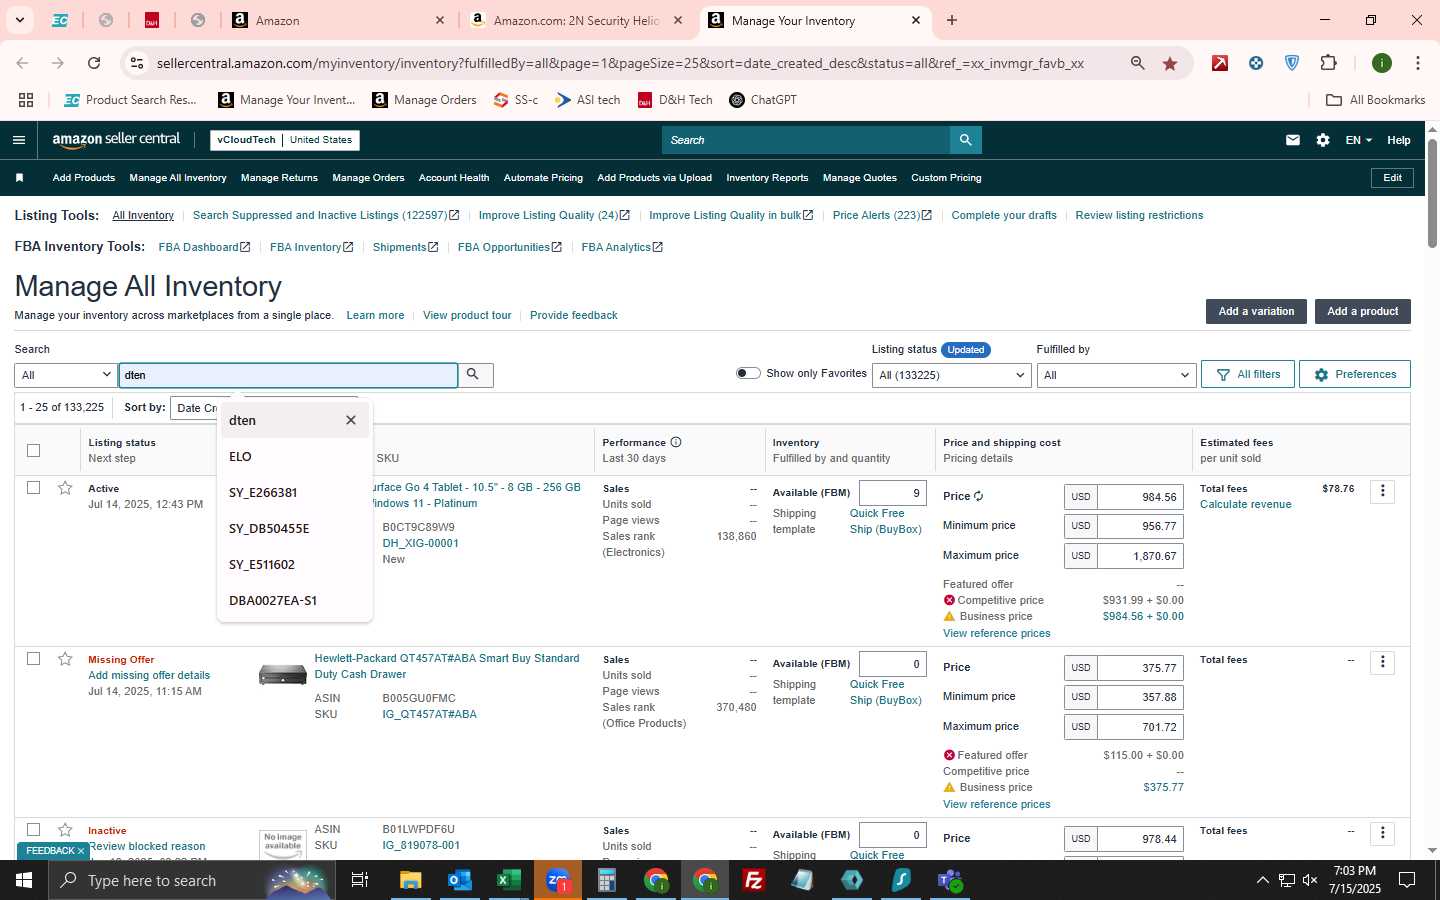The image size is (1440, 900).
Task: Toggle Show only Favorites switch
Action: pos(748,373)
